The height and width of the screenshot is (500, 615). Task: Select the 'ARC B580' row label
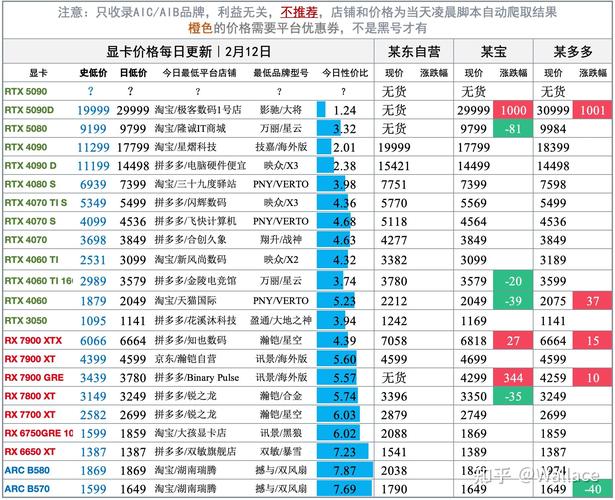(27, 470)
